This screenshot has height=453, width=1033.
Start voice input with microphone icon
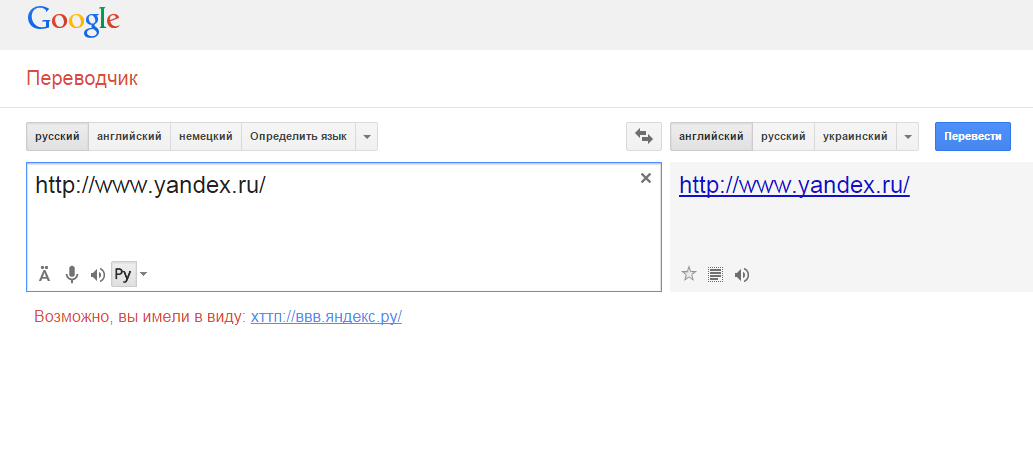click(x=72, y=274)
